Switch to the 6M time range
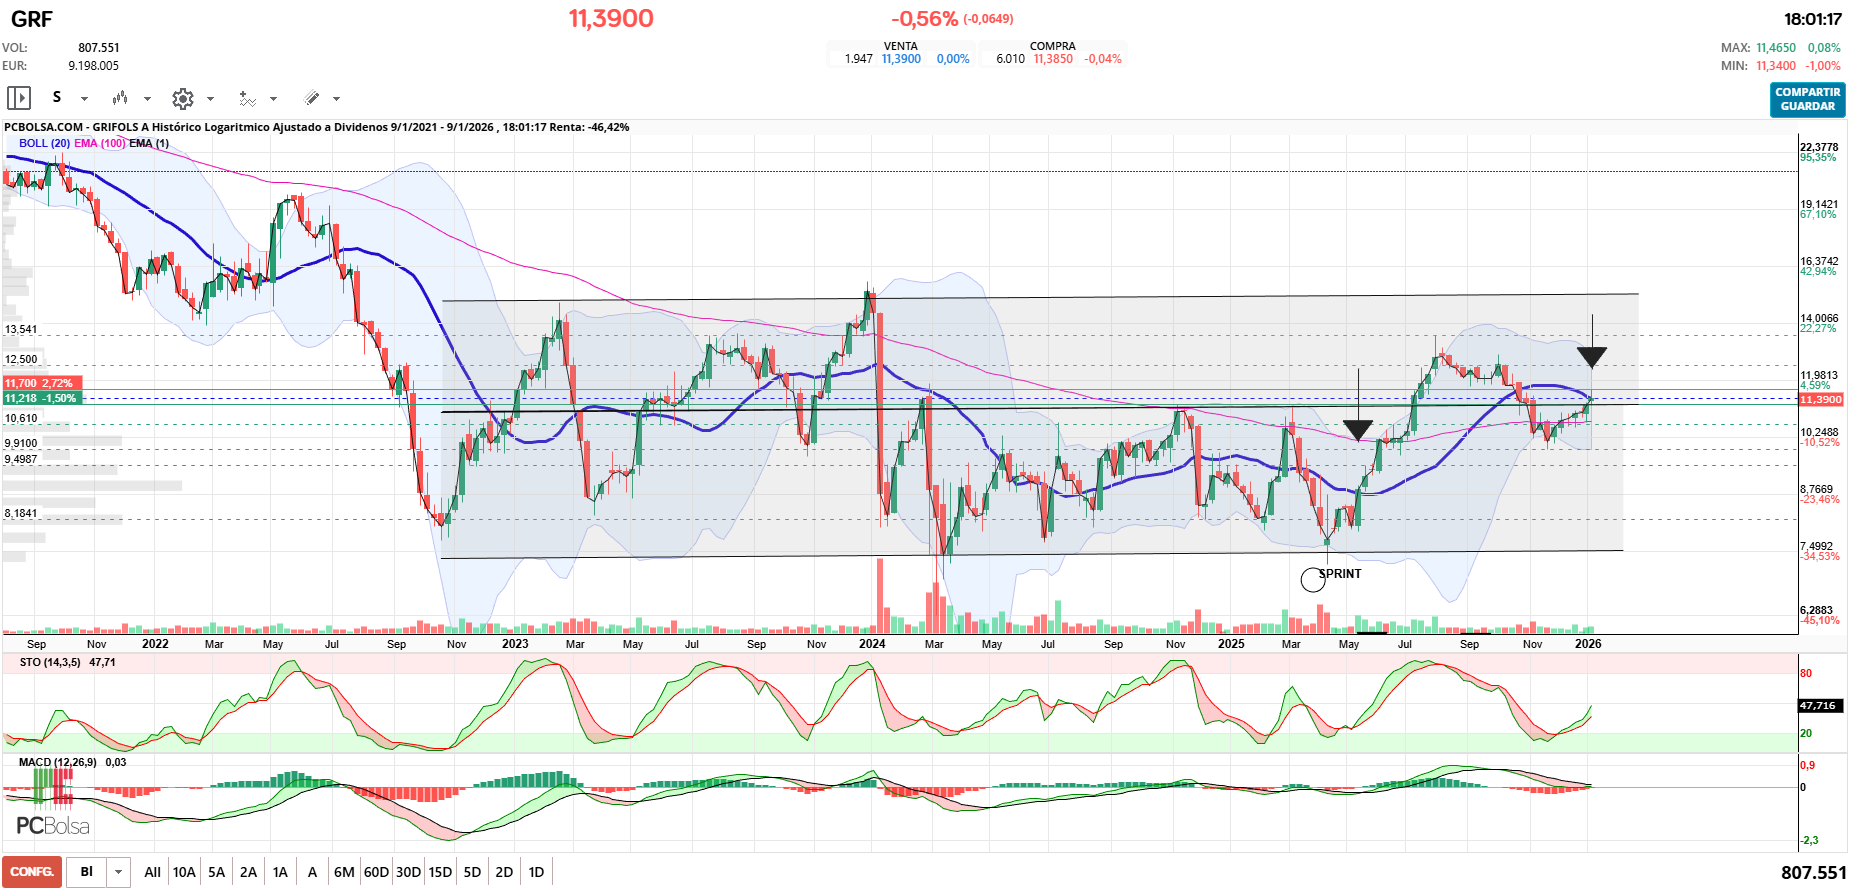Viewport: 1861px width, 893px height. point(344,872)
